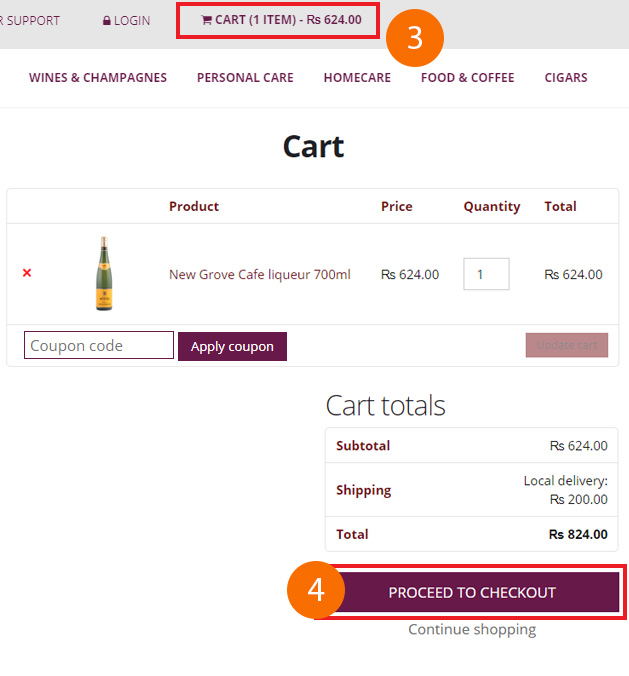Proceed to checkout
This screenshot has height=676, width=629.
pos(471,593)
